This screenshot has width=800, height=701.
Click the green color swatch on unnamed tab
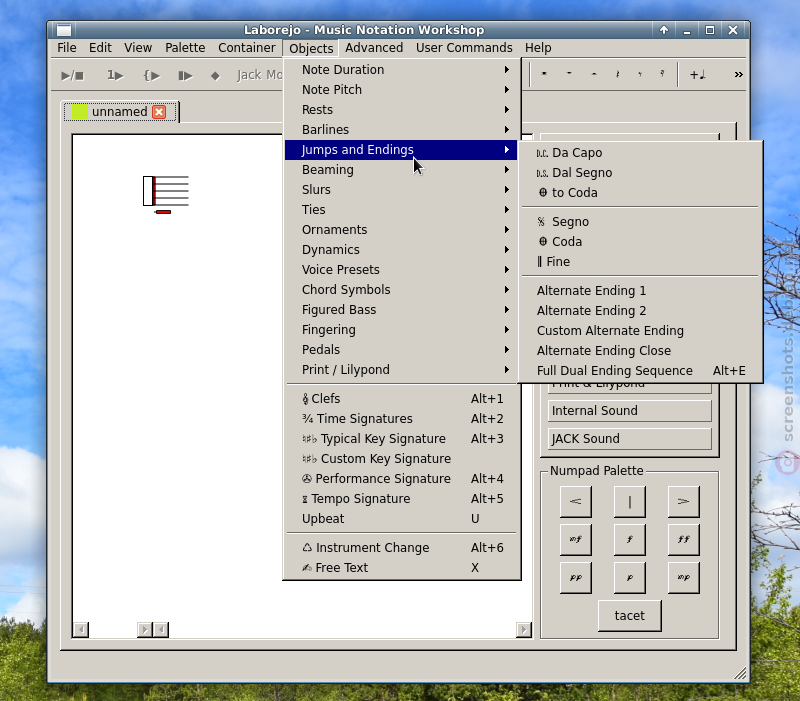coord(80,111)
